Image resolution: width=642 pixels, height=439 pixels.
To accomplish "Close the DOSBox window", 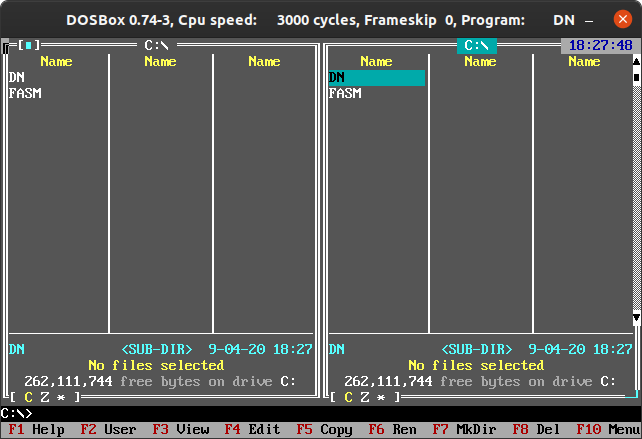I will [622, 19].
